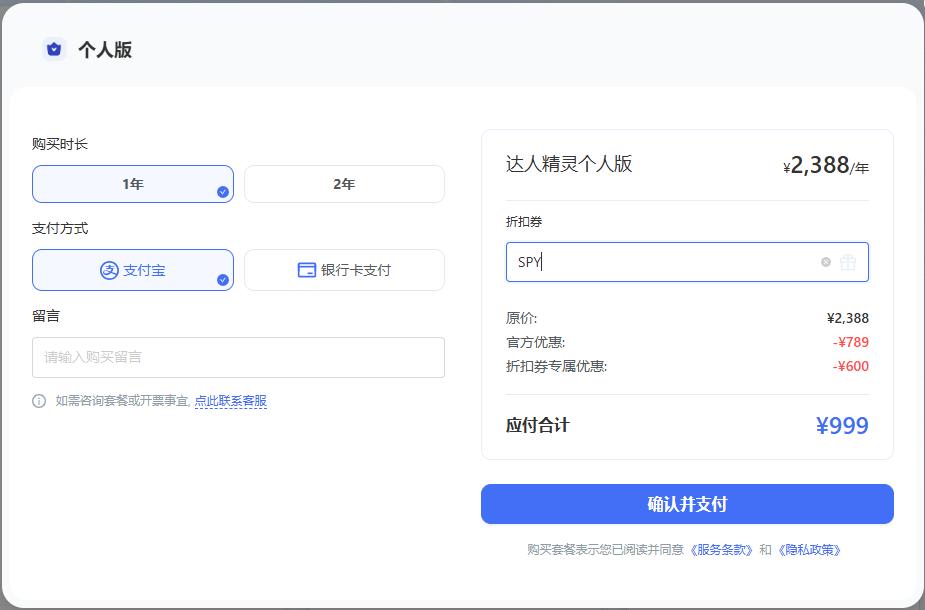
Task: Focus the SPY discount coupon input
Action: pyautogui.click(x=650, y=262)
